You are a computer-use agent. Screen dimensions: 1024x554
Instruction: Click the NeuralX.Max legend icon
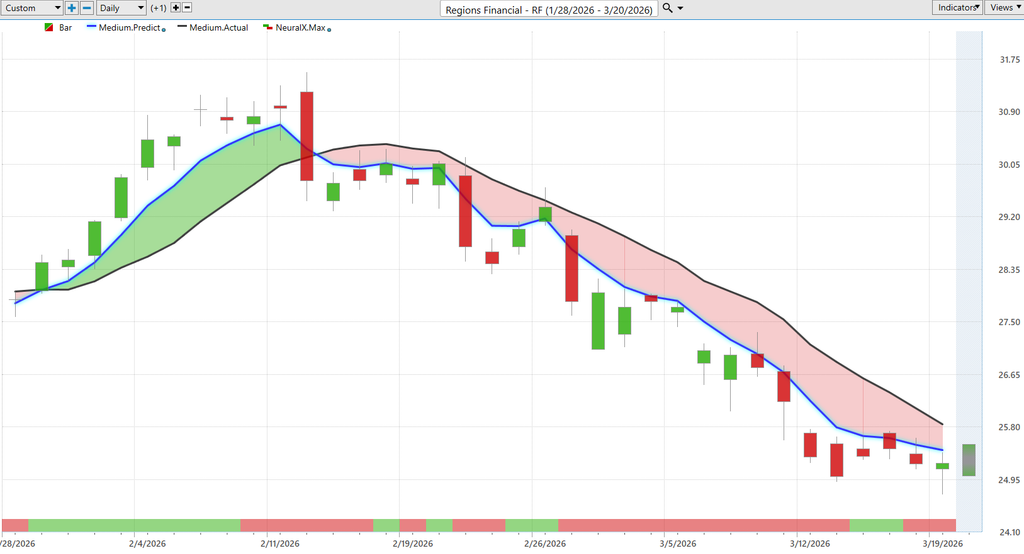click(267, 28)
